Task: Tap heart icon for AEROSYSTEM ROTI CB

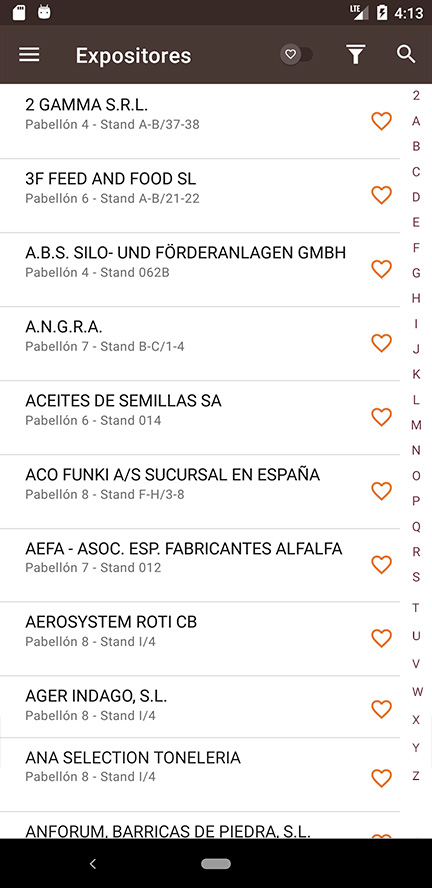Action: coord(381,638)
